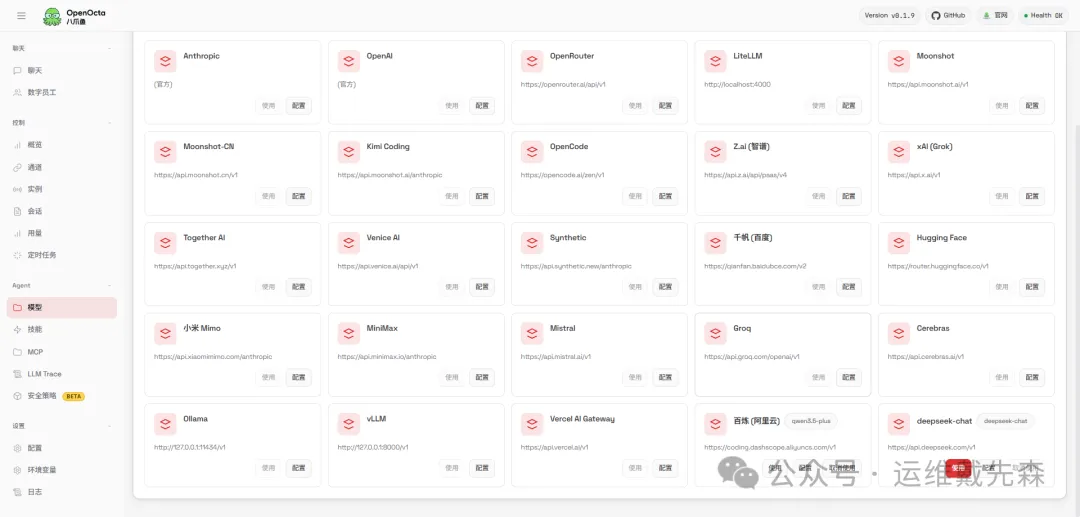Viewport: 1080px width, 517px height.
Task: Click 配置 on the 千帆 (百度) card
Action: coord(849,287)
